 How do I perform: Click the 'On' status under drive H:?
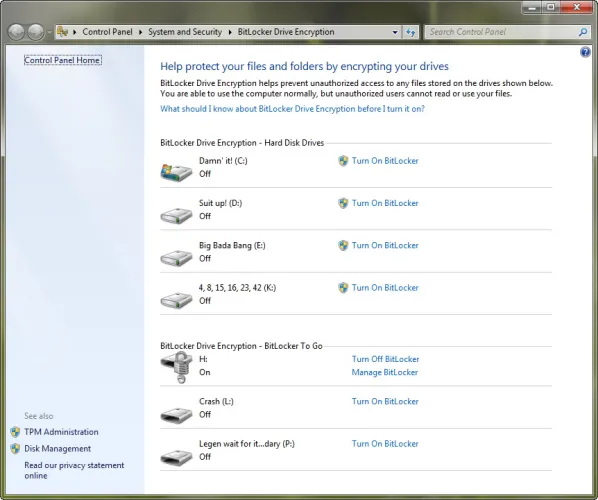[x=204, y=373]
